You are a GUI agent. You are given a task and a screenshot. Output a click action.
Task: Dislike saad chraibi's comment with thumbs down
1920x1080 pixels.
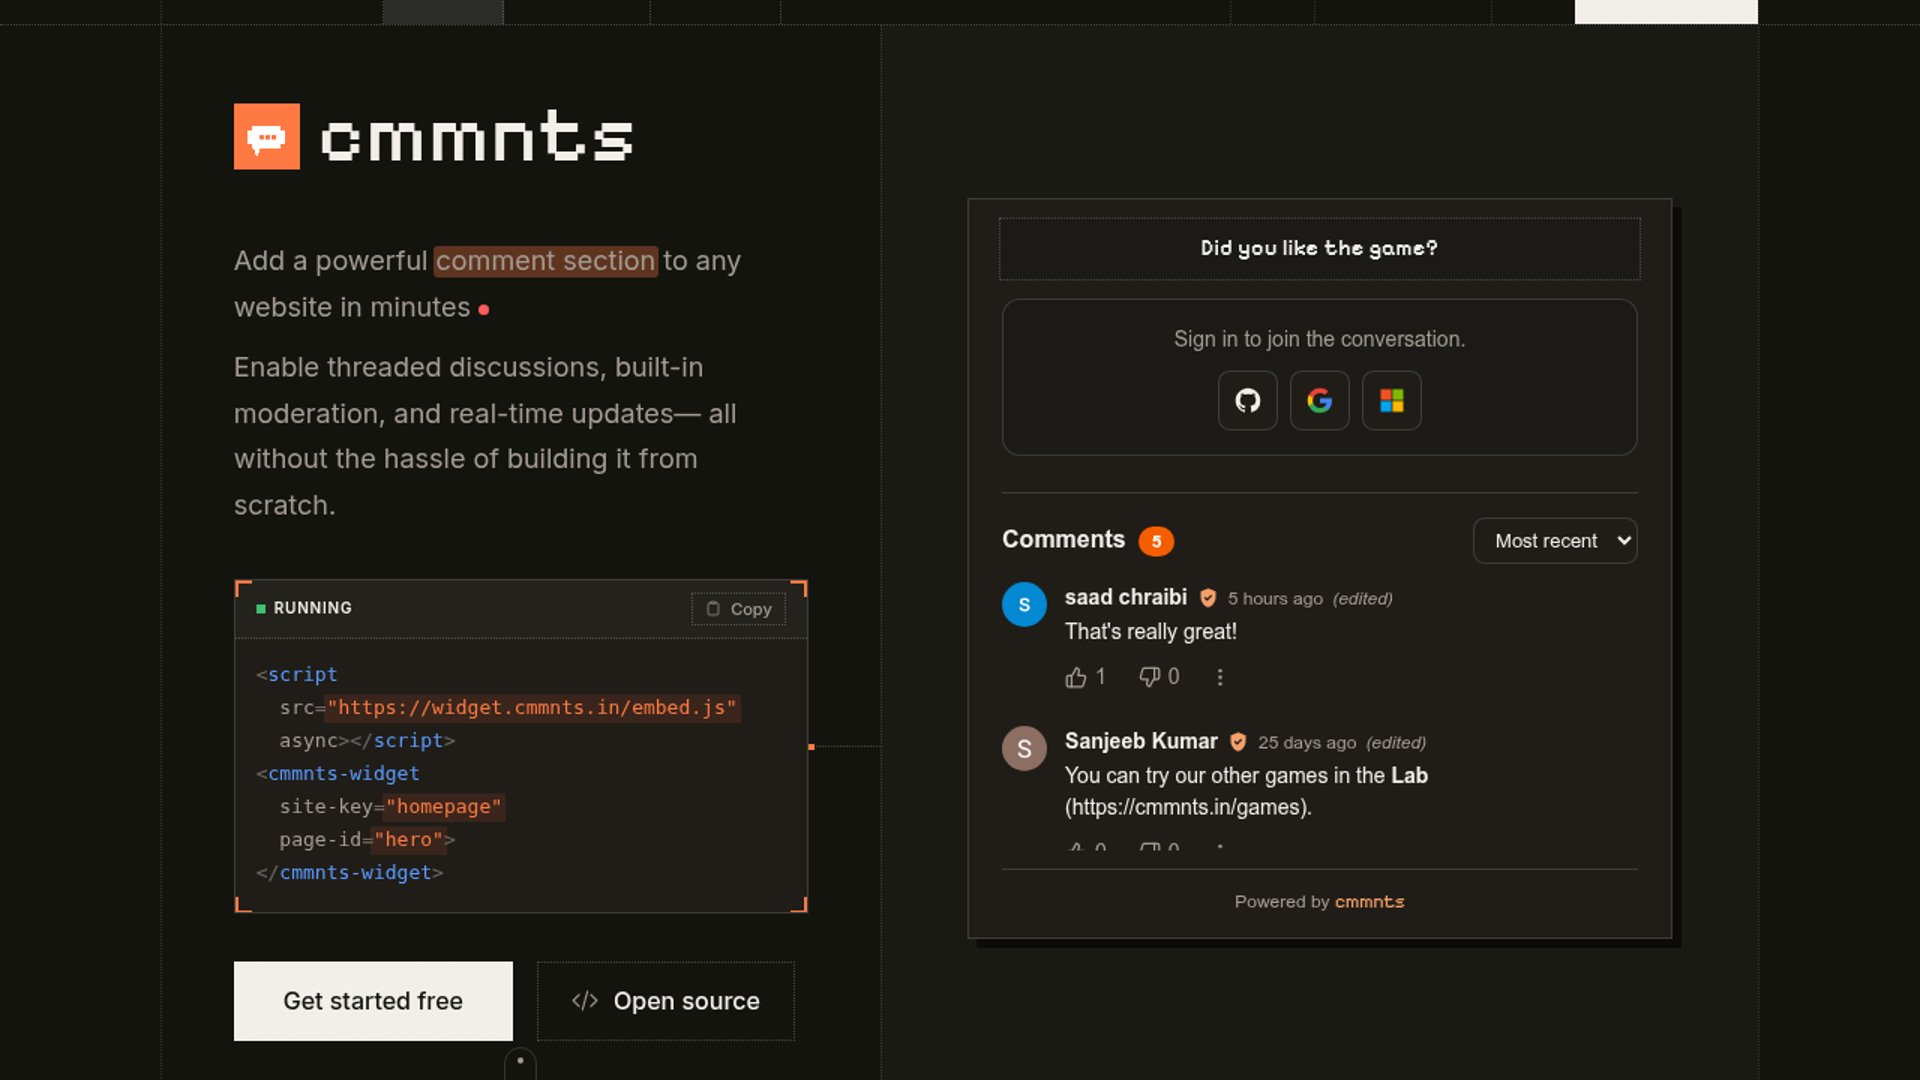pyautogui.click(x=1159, y=677)
